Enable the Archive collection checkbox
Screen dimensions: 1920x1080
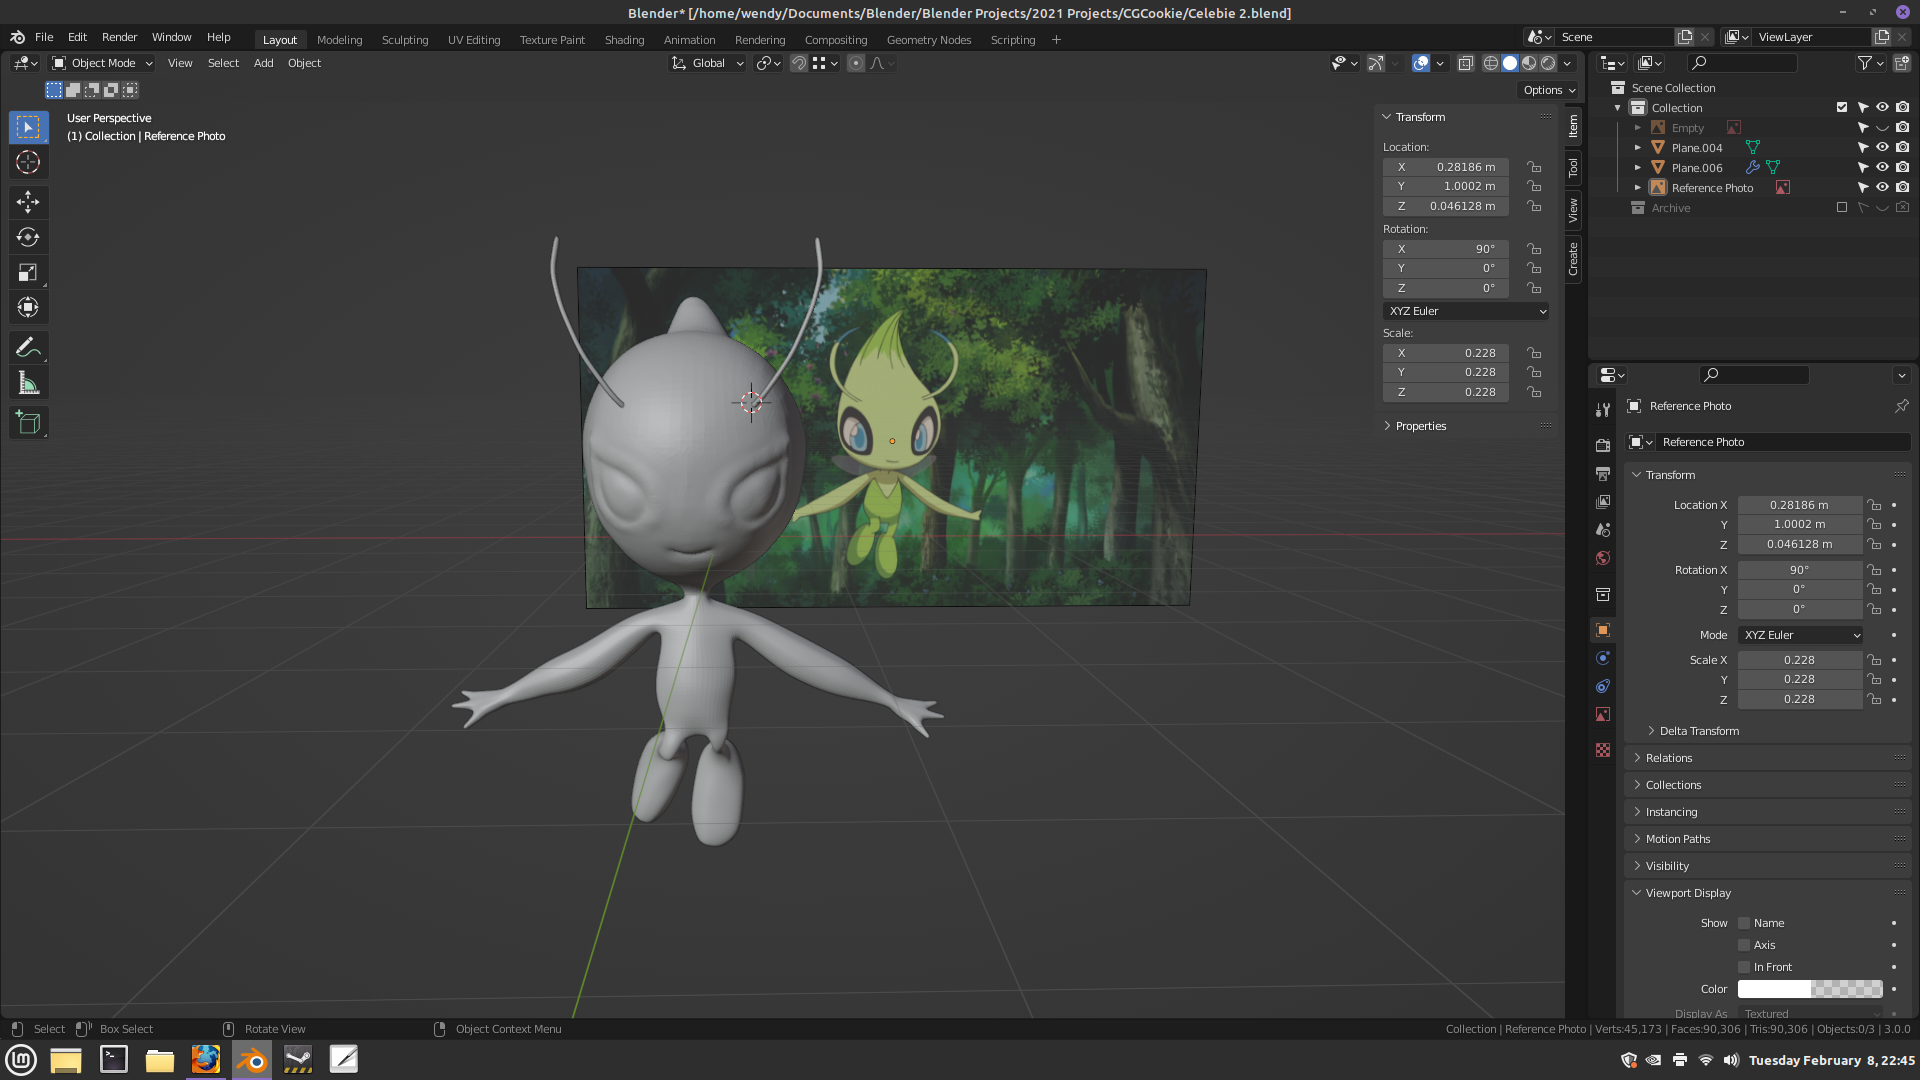coord(1842,208)
